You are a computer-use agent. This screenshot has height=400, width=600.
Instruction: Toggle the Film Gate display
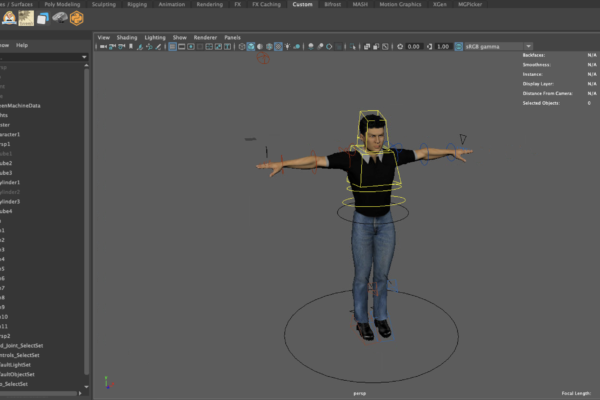click(x=182, y=47)
